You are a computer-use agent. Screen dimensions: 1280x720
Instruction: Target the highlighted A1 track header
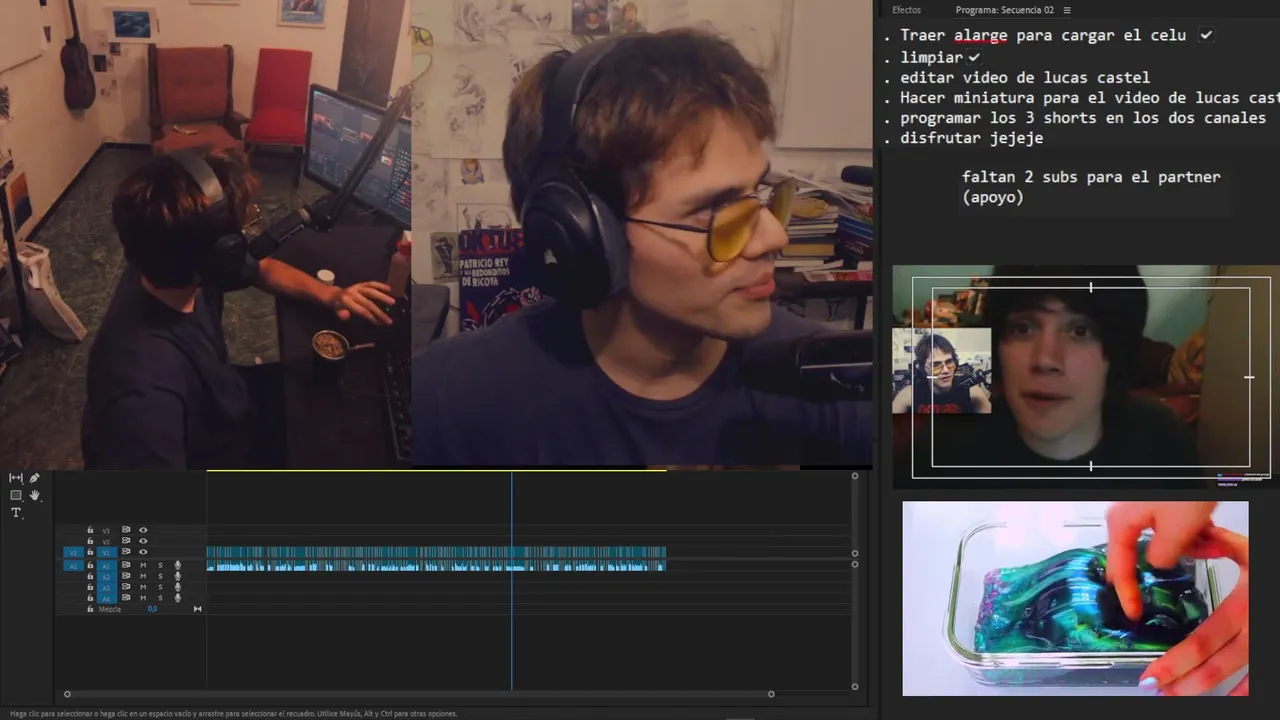pos(106,566)
